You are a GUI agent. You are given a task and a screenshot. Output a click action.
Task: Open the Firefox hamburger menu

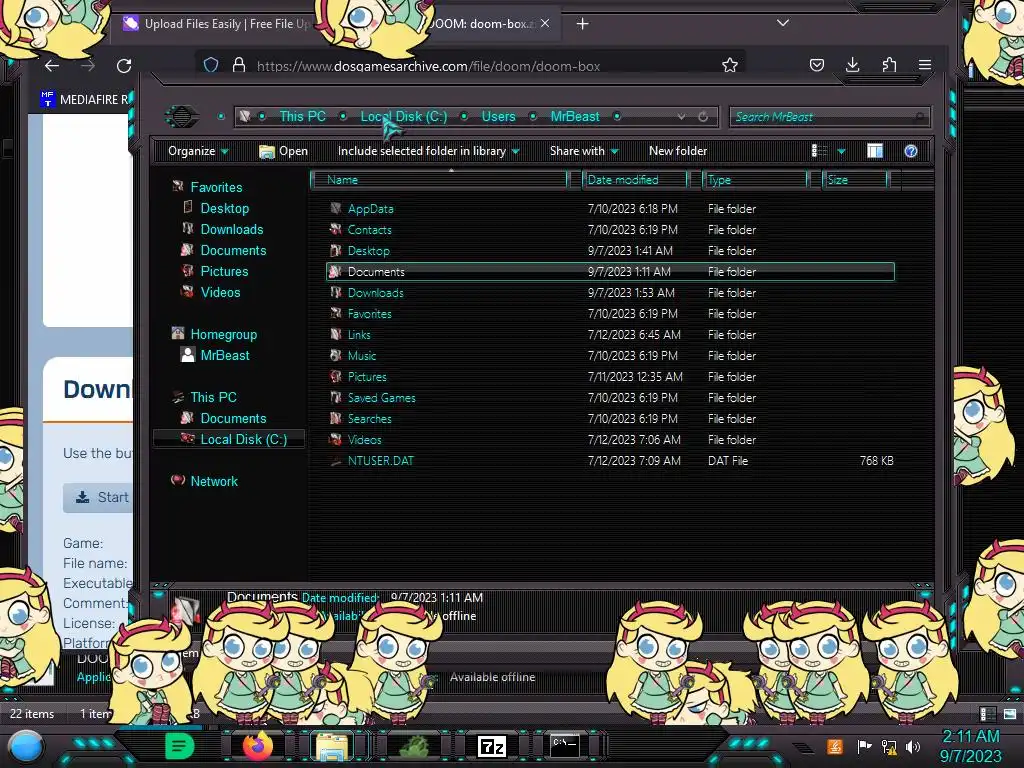pyautogui.click(x=925, y=65)
